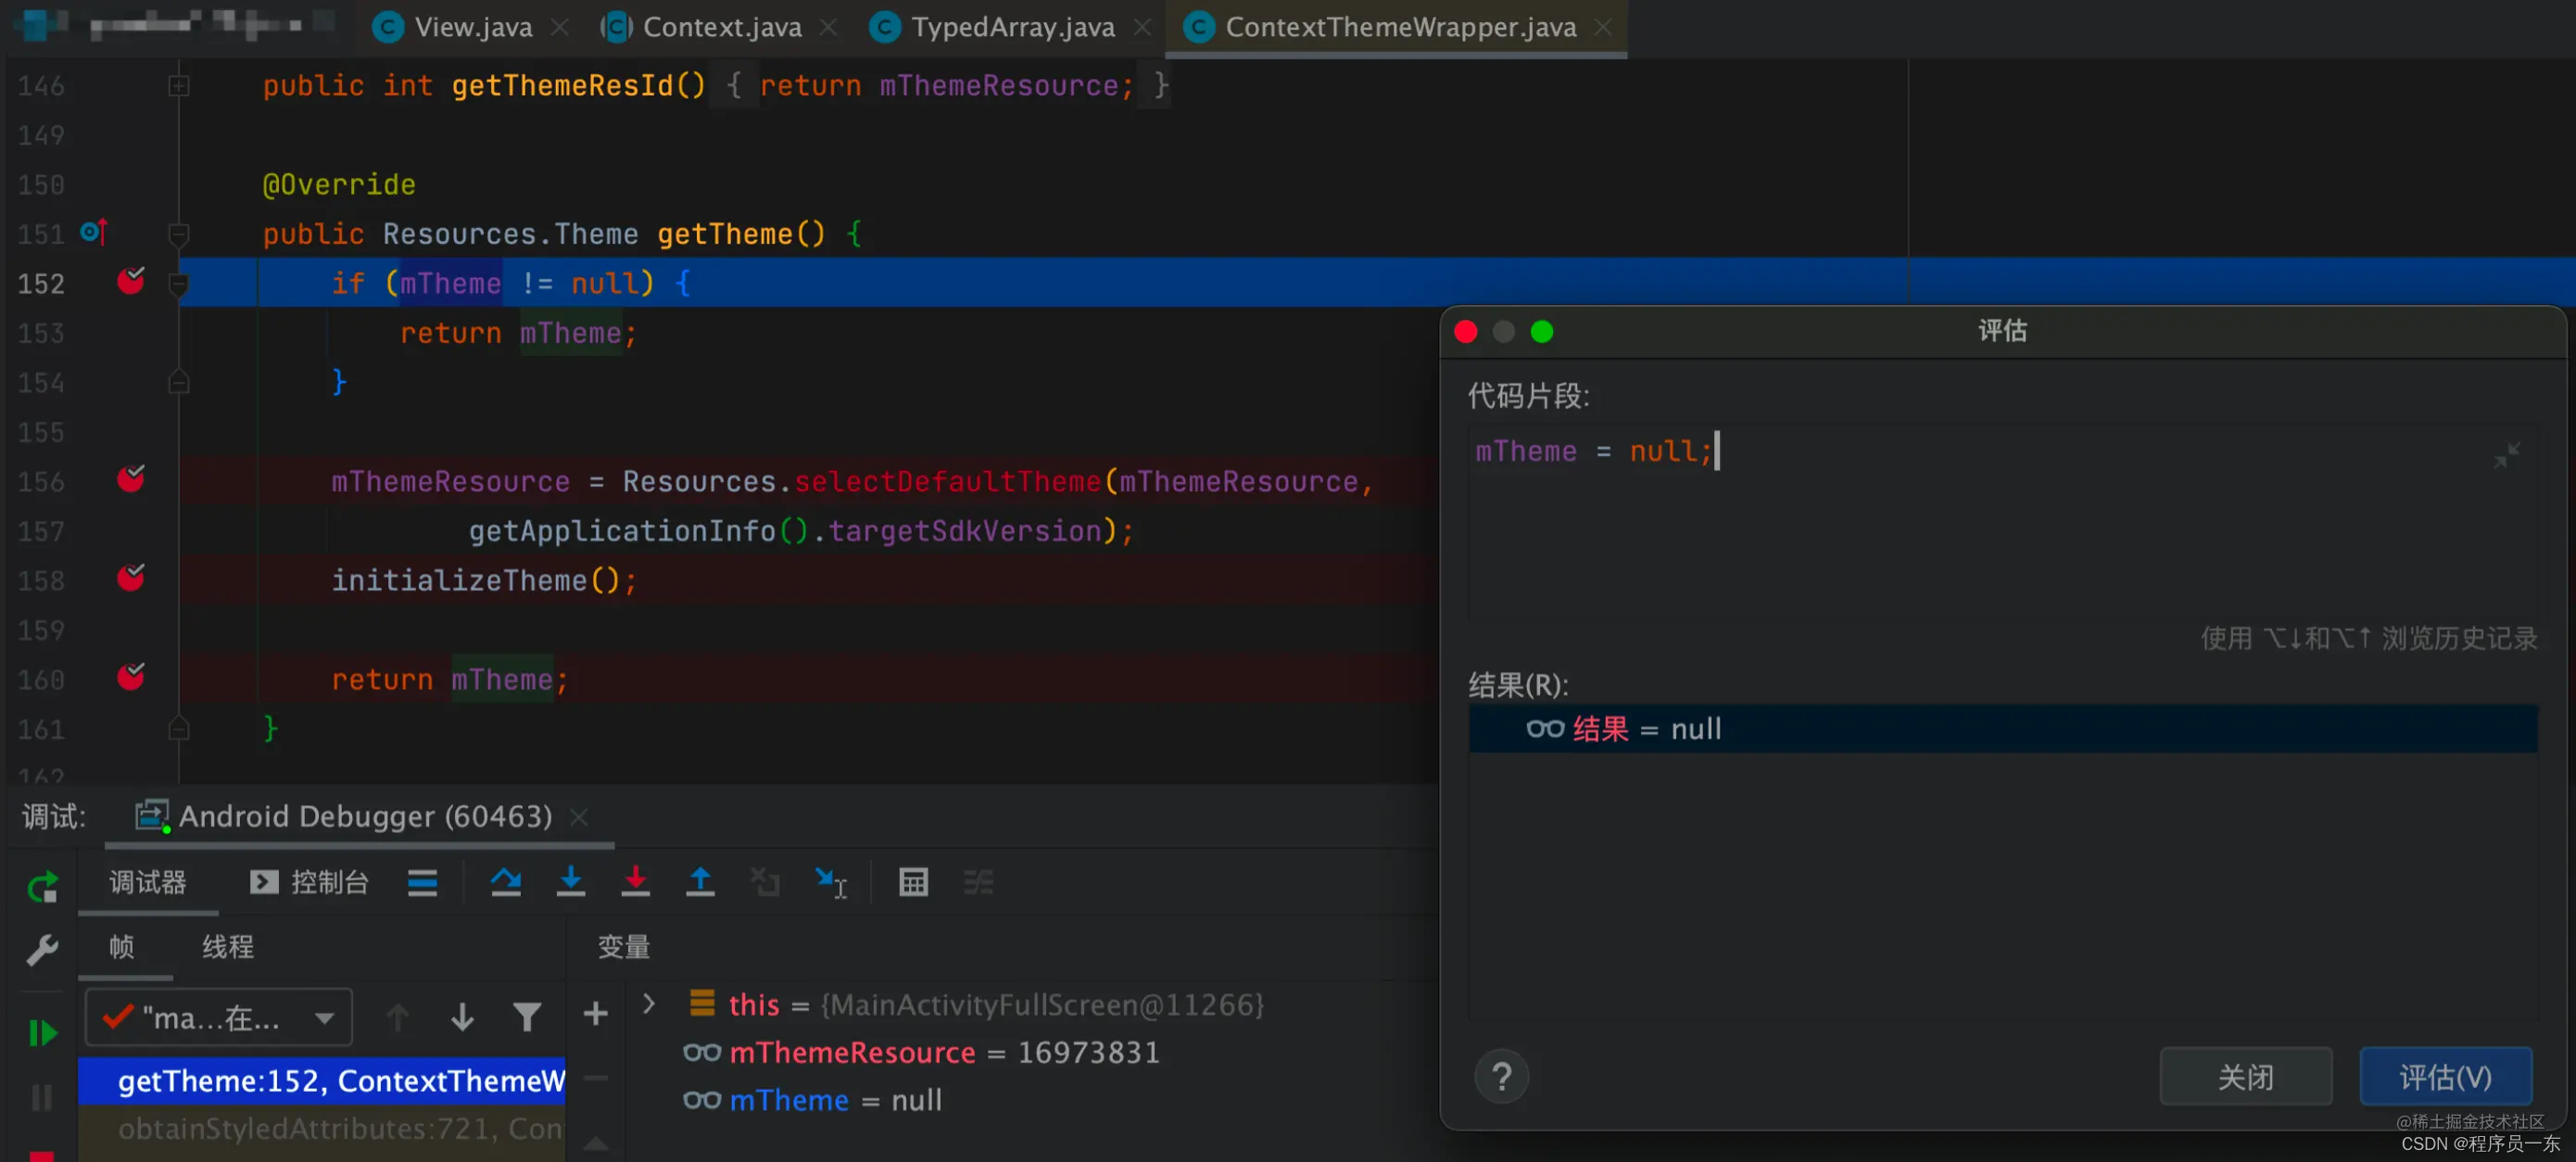The width and height of the screenshot is (2576, 1162).
Task: Click the Step Out arrow icon
Action: pos(700,882)
